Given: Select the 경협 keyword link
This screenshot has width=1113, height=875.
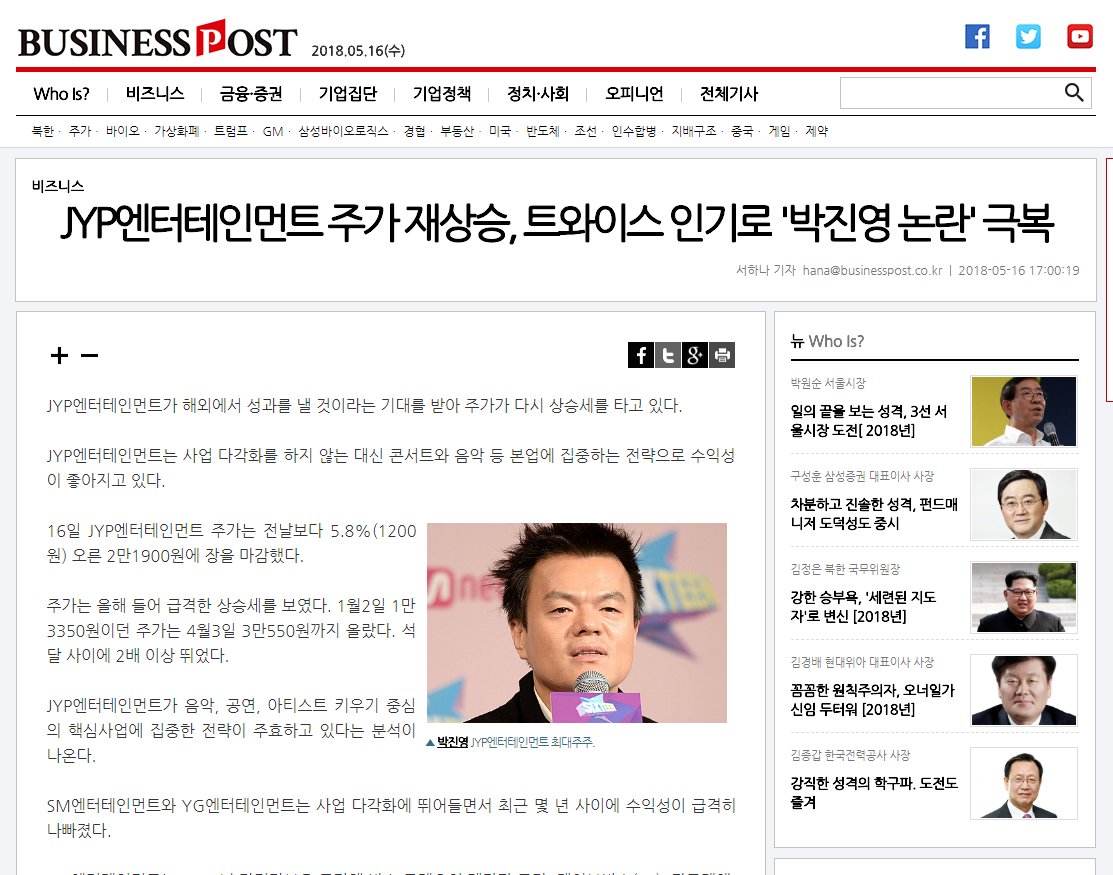Looking at the screenshot, I should click(415, 131).
